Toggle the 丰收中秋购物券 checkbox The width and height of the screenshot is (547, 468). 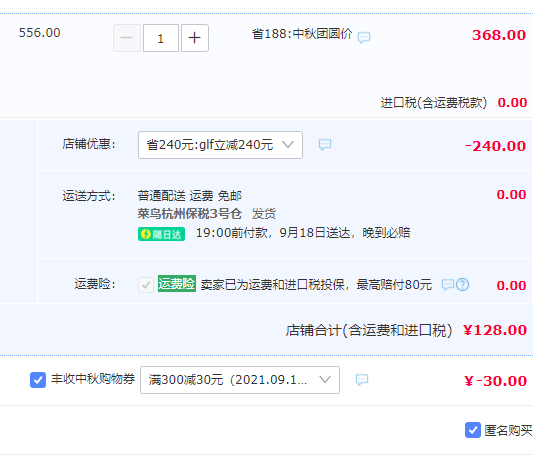tap(38, 379)
